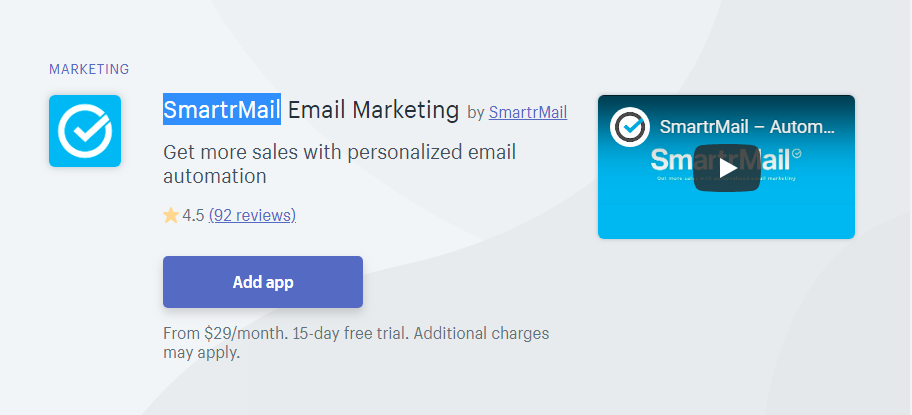
Task: Click the 4.5 rating number
Action: pyautogui.click(x=193, y=216)
